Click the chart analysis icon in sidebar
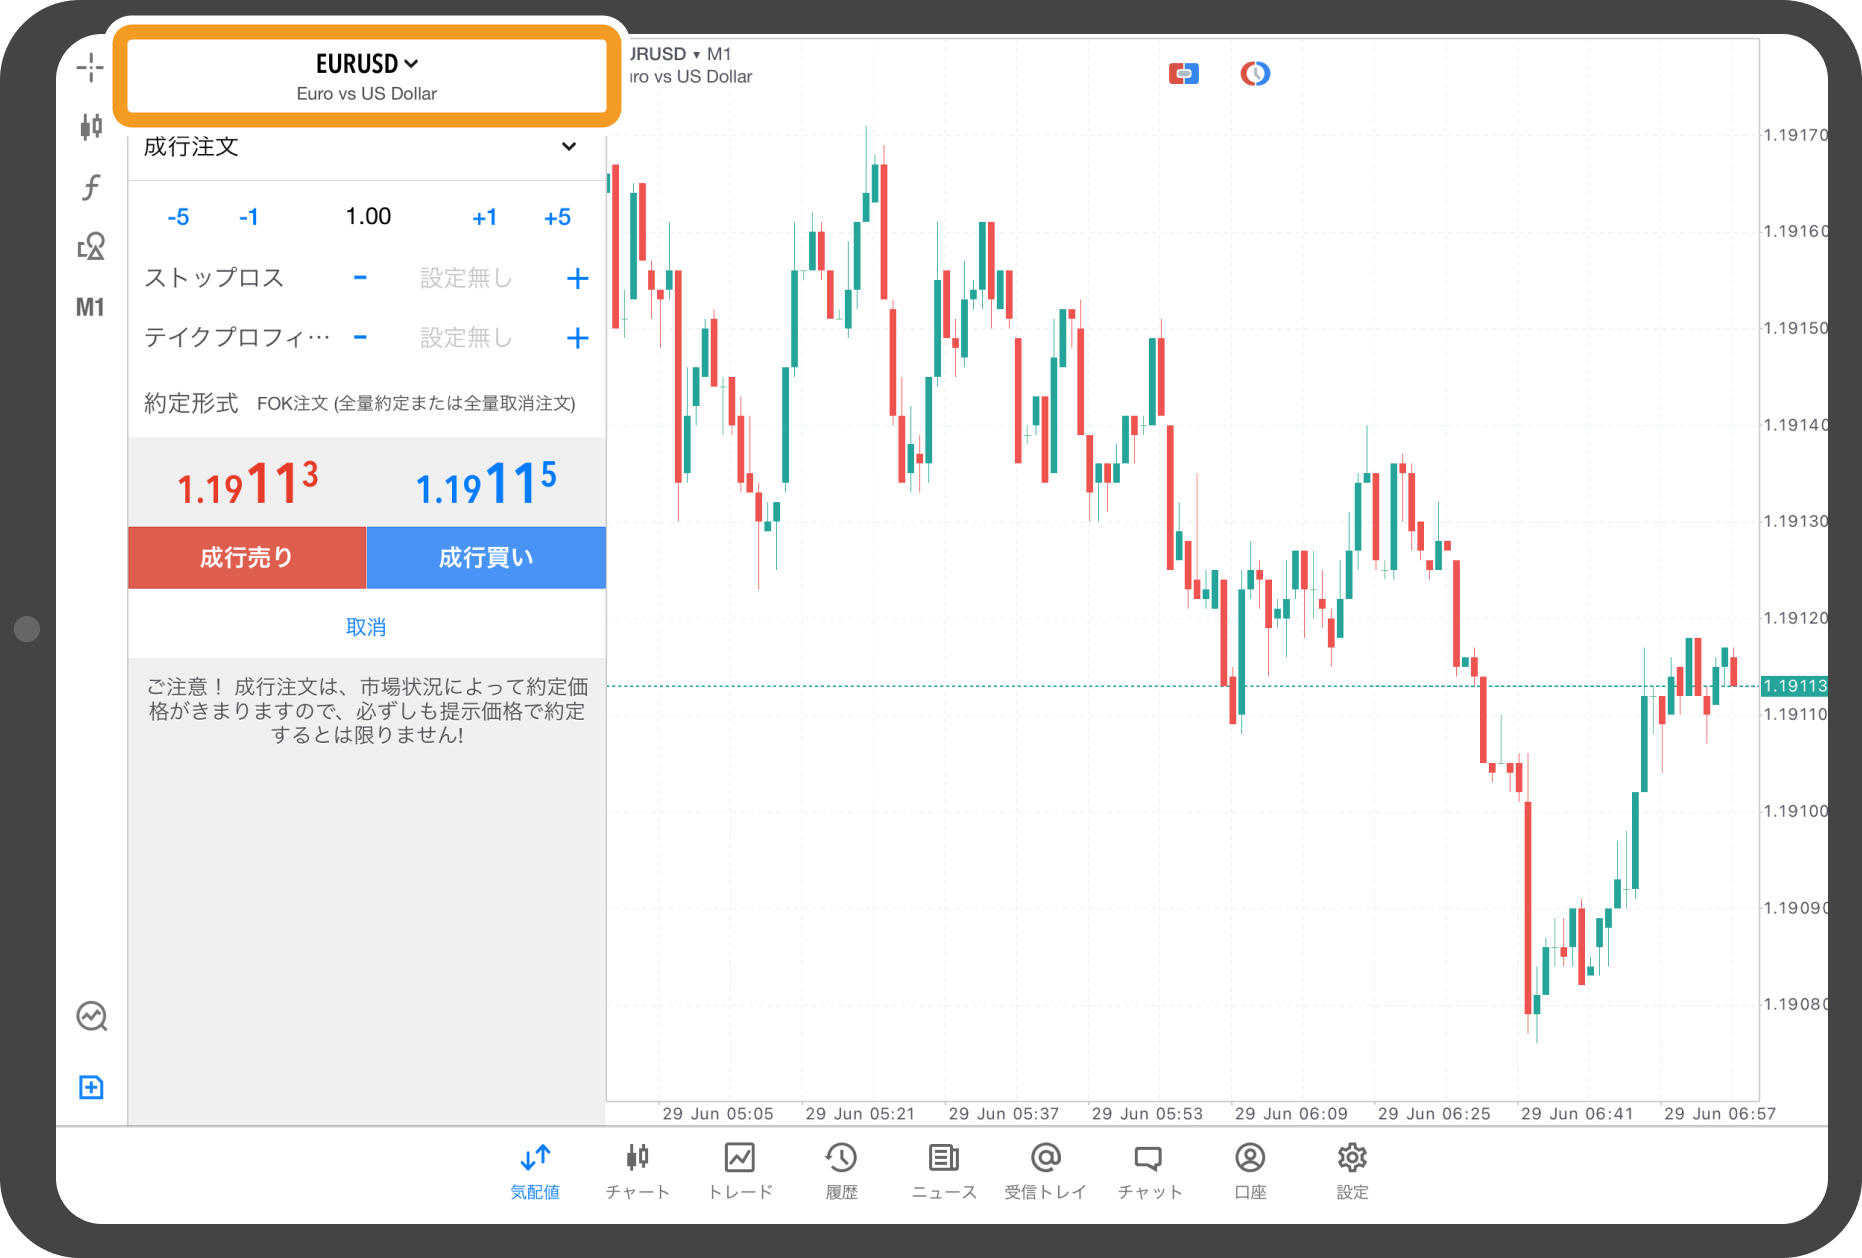This screenshot has height=1258, width=1862. pyautogui.click(x=91, y=1016)
